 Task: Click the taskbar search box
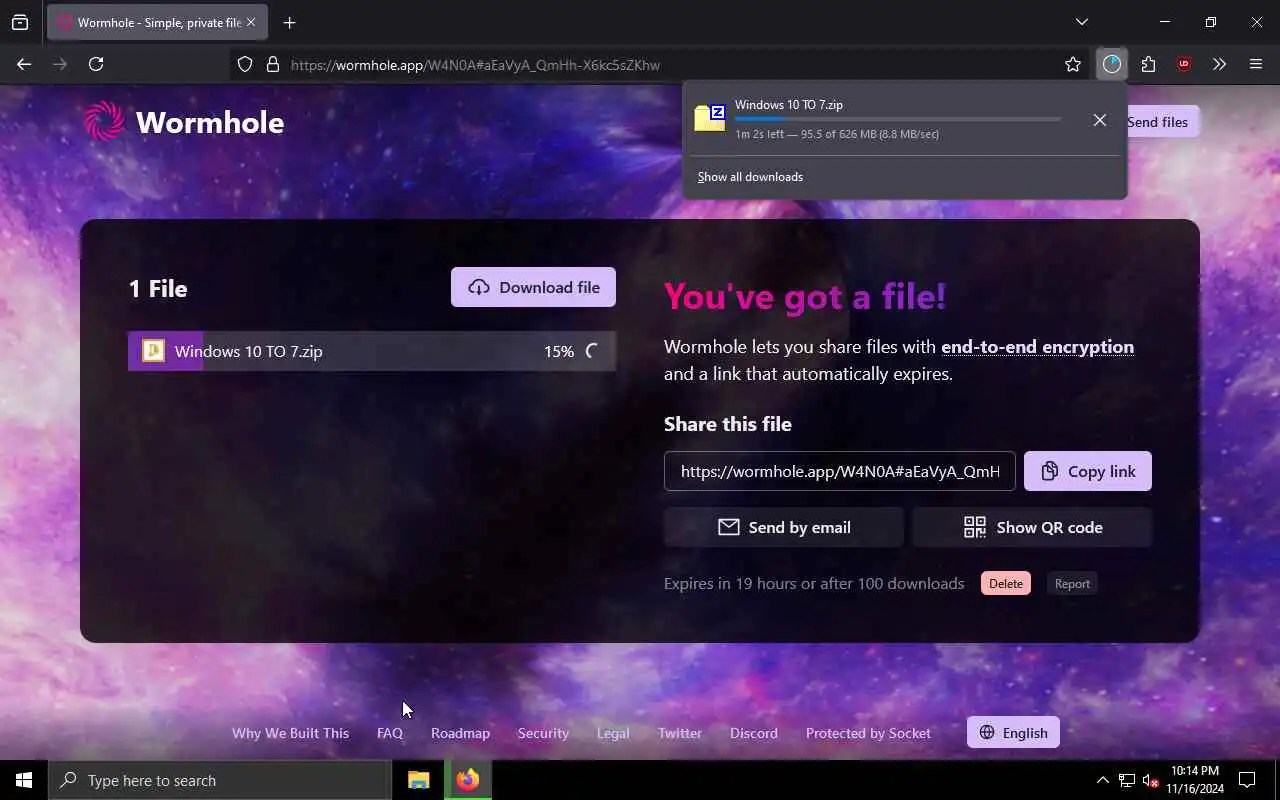pos(220,780)
